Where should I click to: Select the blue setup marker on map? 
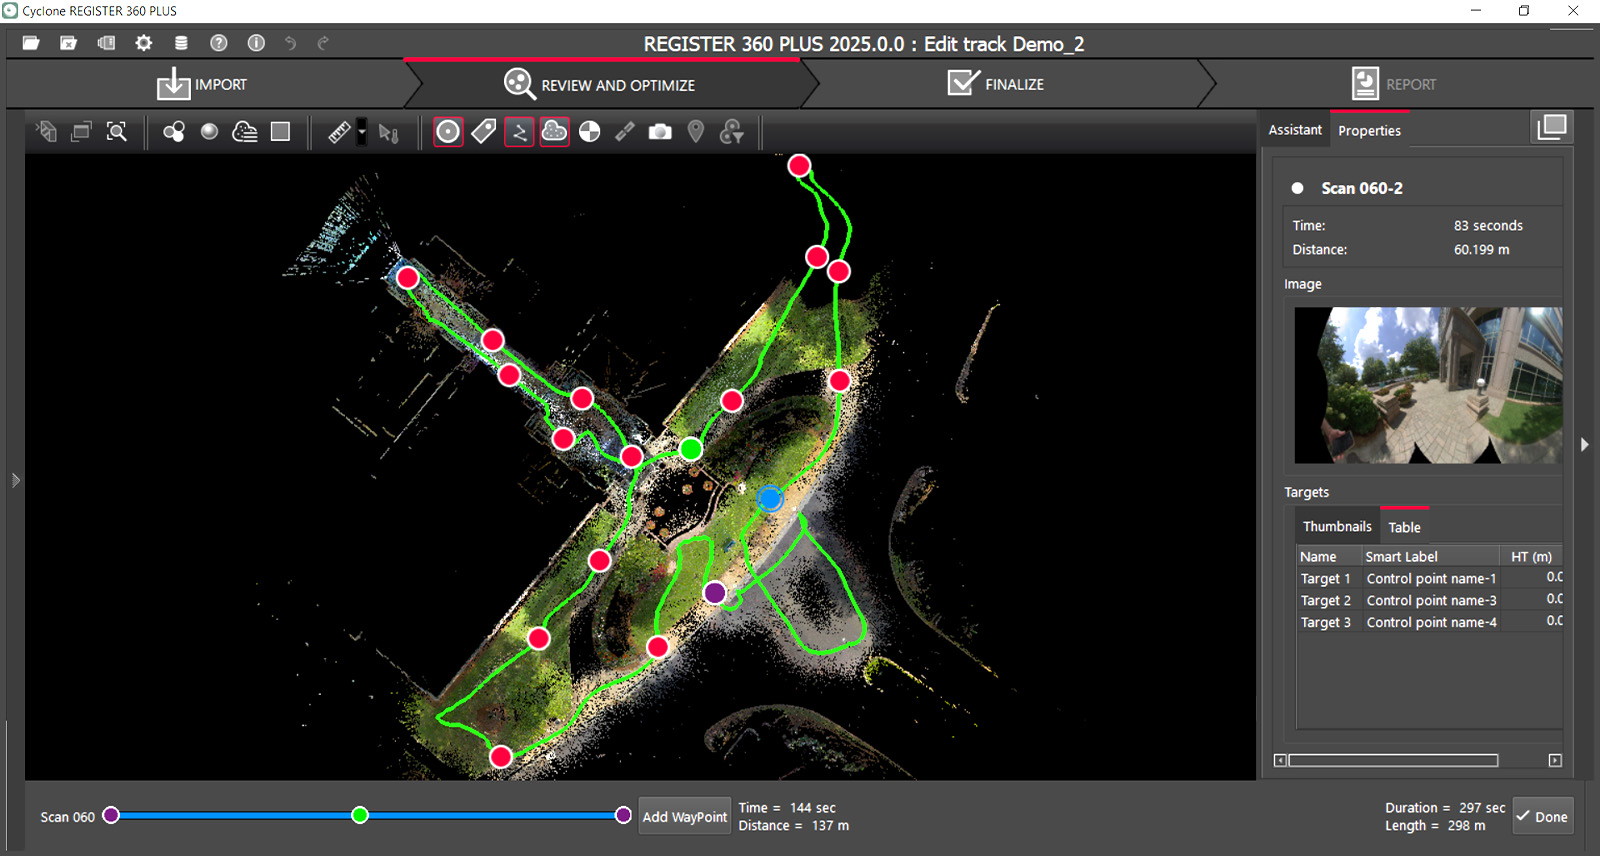(x=769, y=497)
